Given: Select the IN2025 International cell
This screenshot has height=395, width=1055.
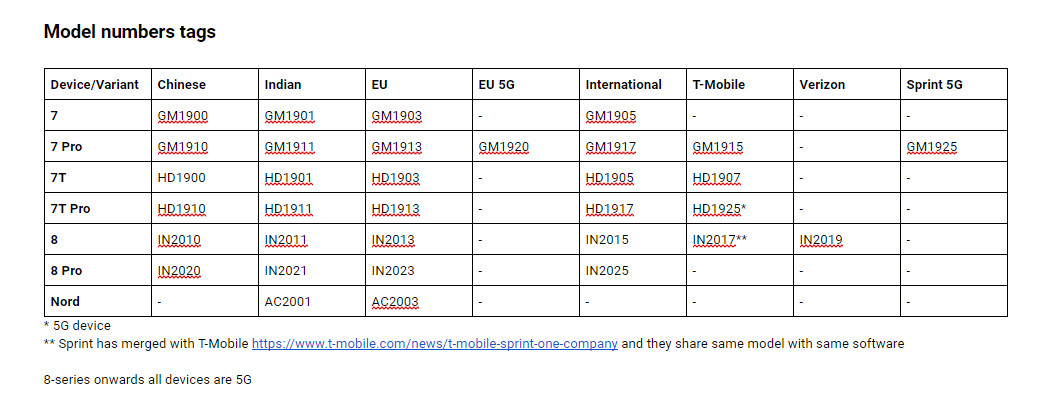Looking at the screenshot, I should click(632, 271).
